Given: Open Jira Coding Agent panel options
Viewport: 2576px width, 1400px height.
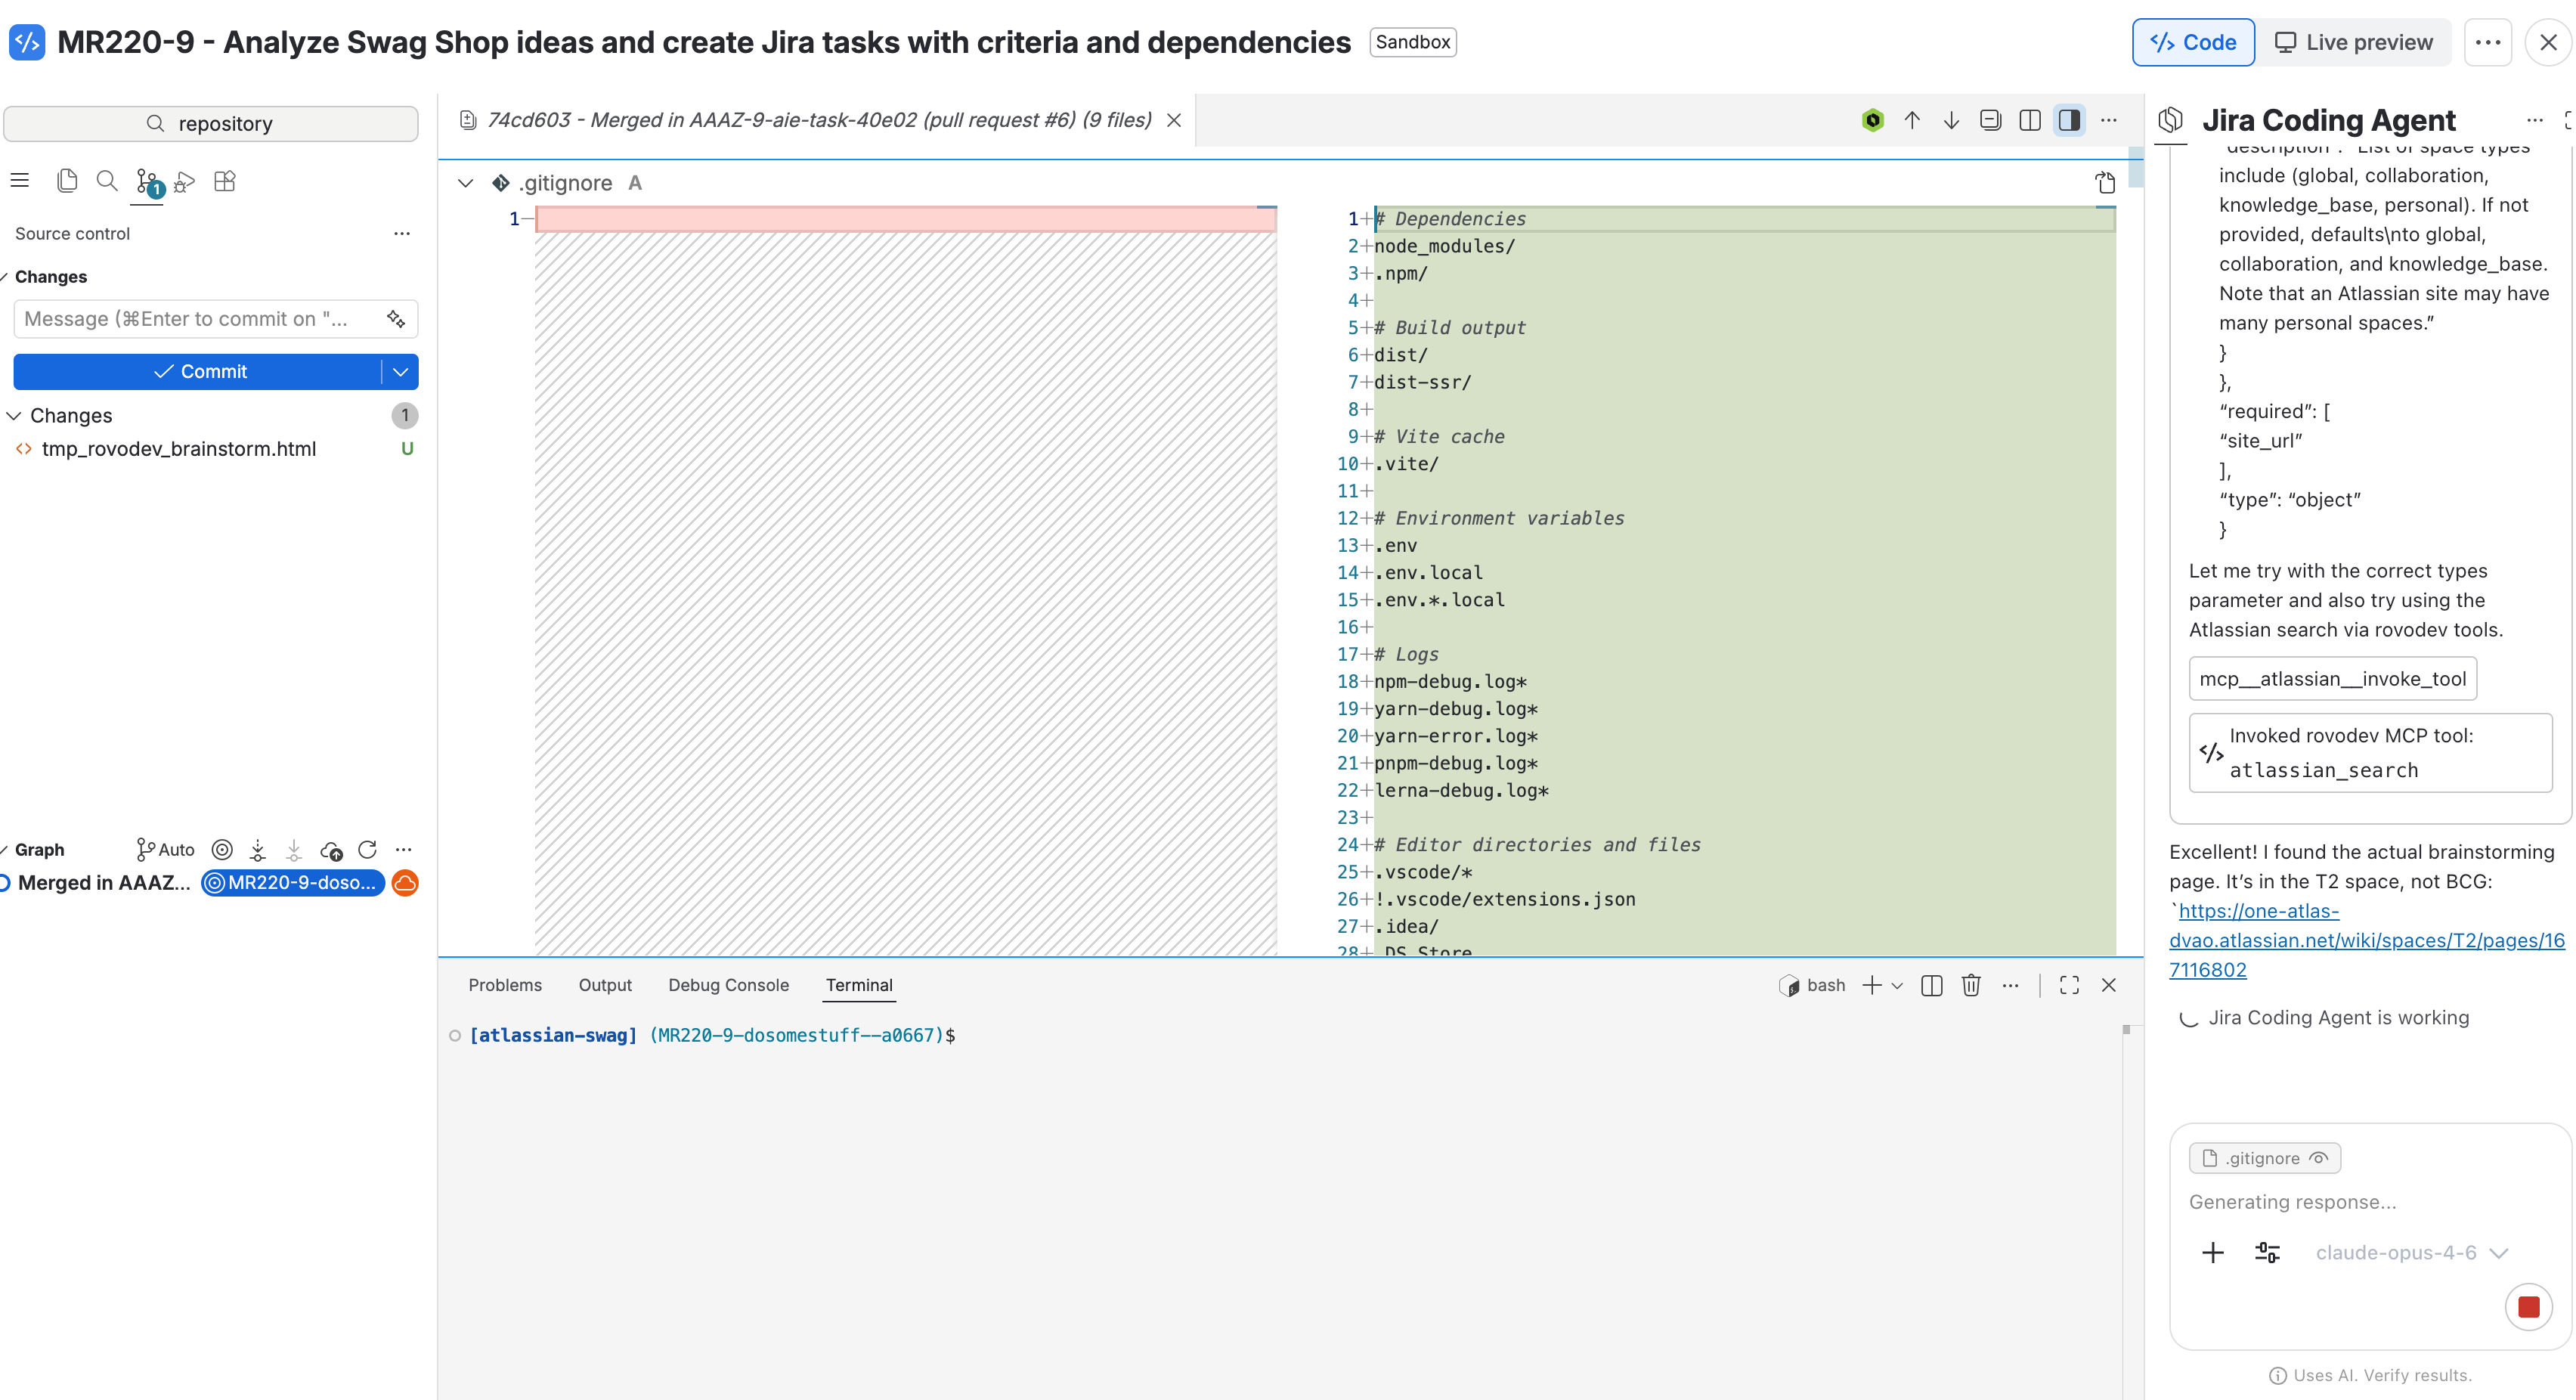Looking at the screenshot, I should pyautogui.click(x=2535, y=121).
